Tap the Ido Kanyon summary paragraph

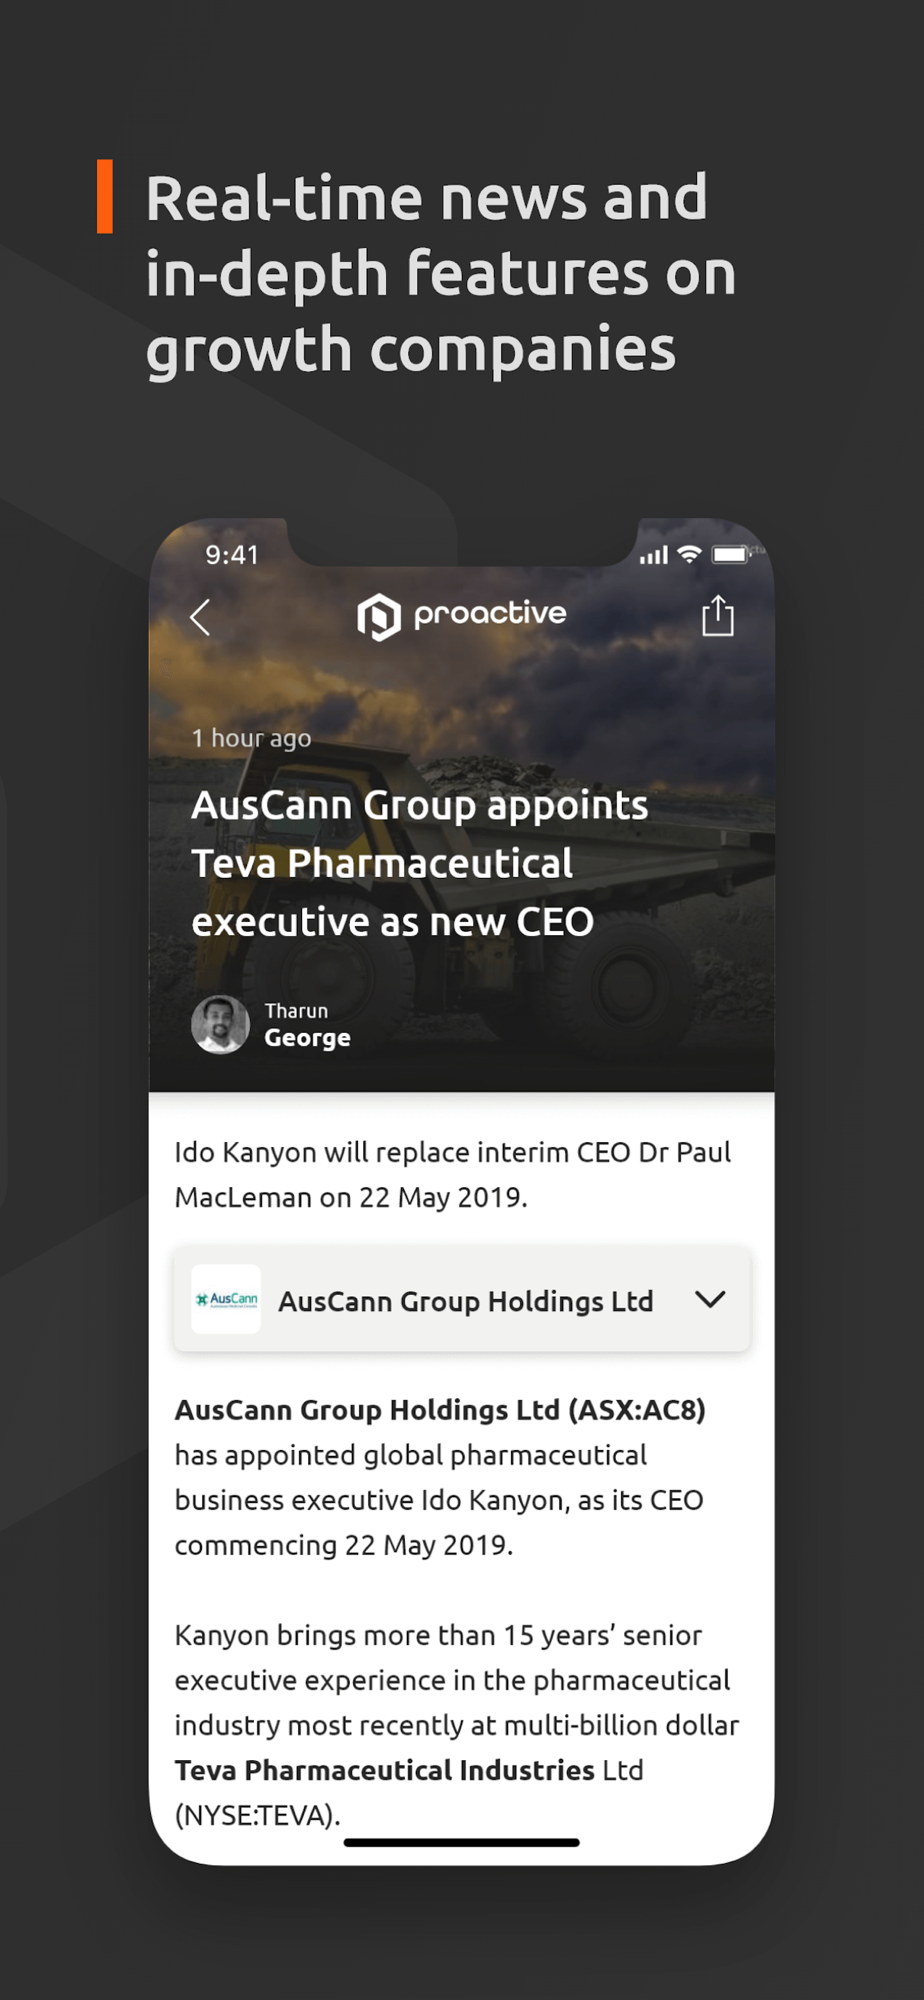click(x=453, y=1174)
